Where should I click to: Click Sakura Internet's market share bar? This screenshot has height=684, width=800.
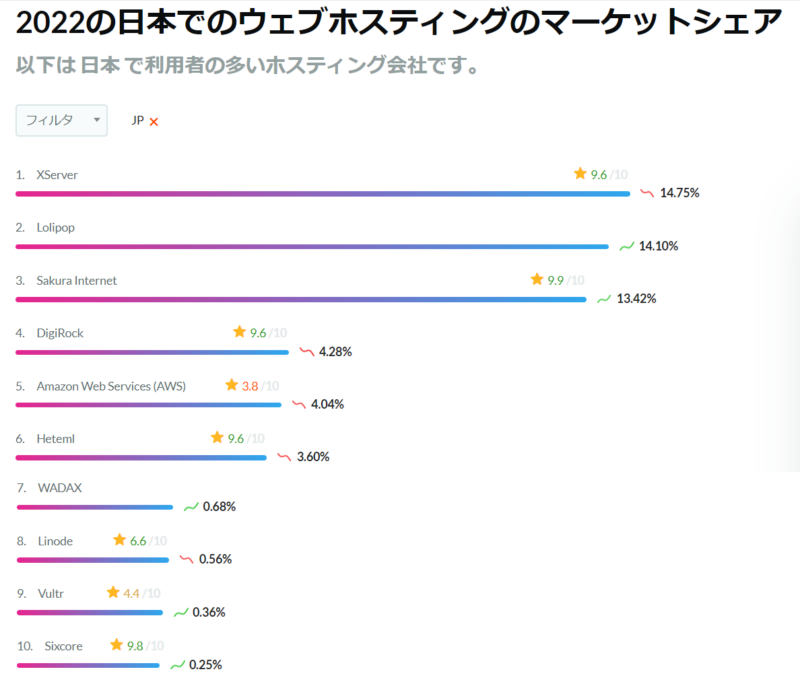(300, 298)
